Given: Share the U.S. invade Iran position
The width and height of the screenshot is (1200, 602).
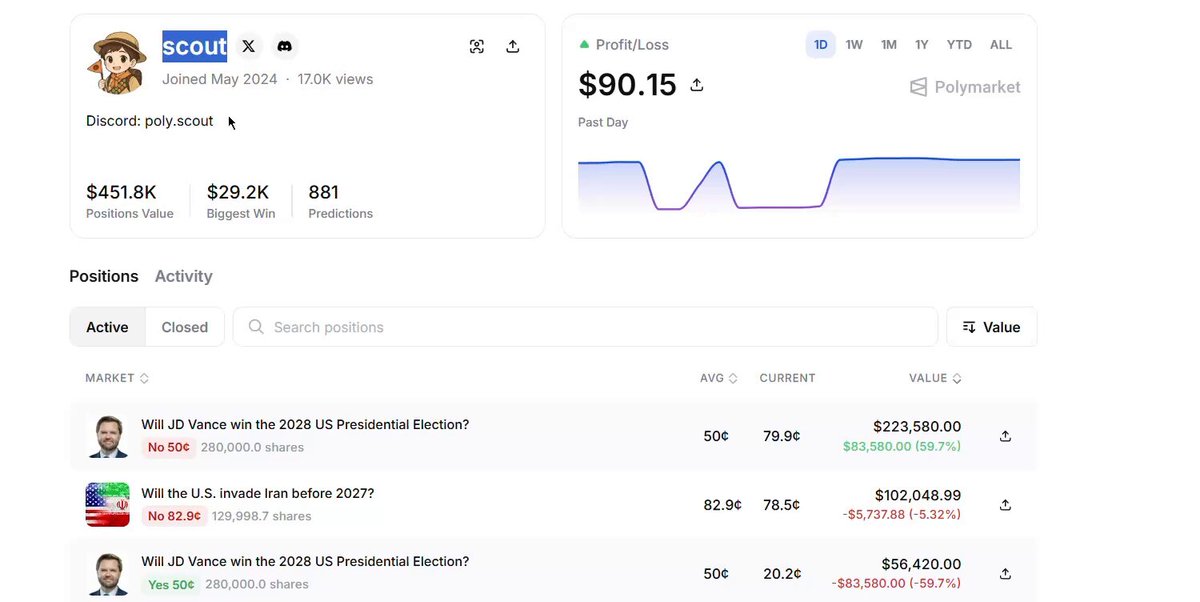Looking at the screenshot, I should click(x=1005, y=505).
